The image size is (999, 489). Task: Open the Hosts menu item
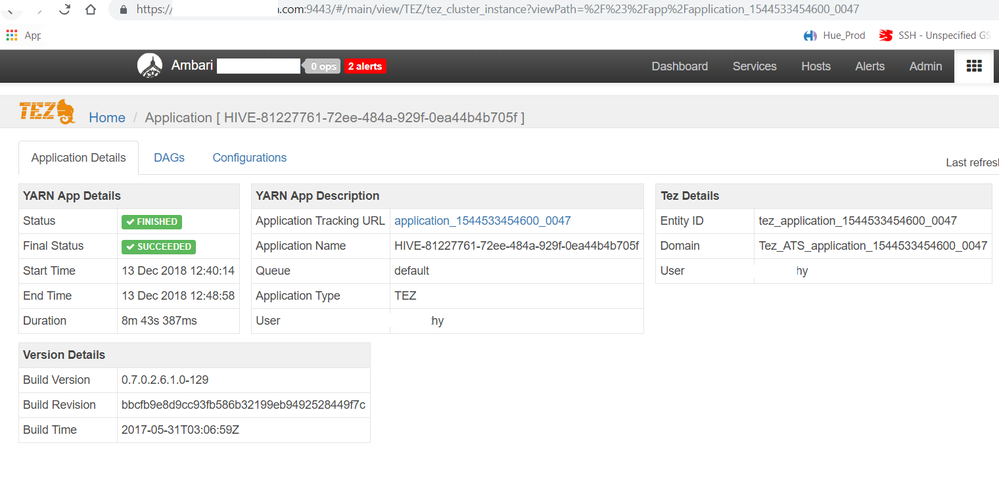point(816,66)
